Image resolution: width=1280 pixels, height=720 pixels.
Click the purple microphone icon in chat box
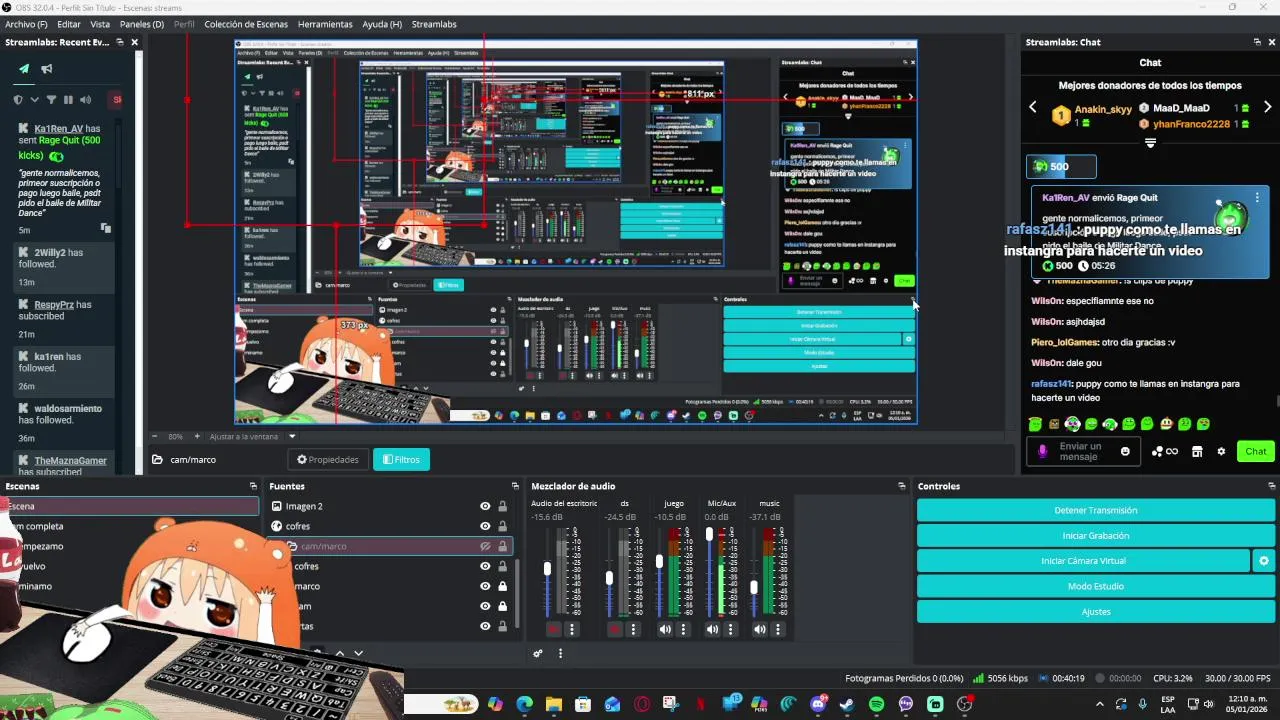tap(1043, 452)
